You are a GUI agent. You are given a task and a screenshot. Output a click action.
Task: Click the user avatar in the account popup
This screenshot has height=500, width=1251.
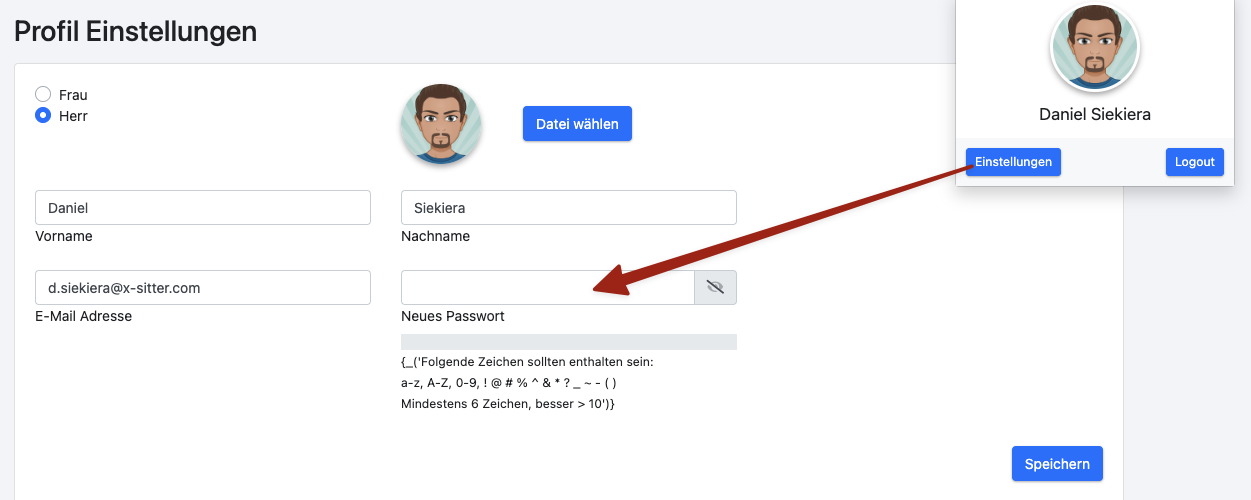tap(1095, 47)
